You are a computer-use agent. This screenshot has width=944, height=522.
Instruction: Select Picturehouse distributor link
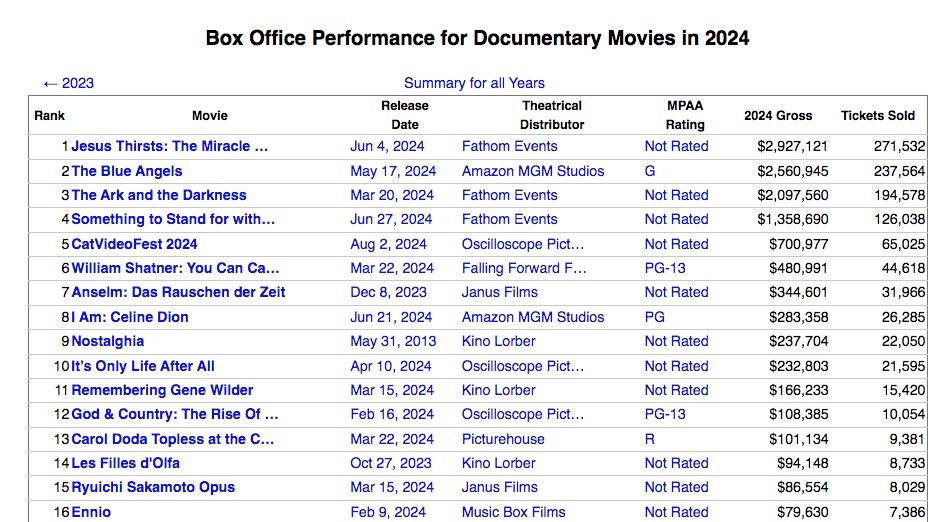[x=503, y=439]
